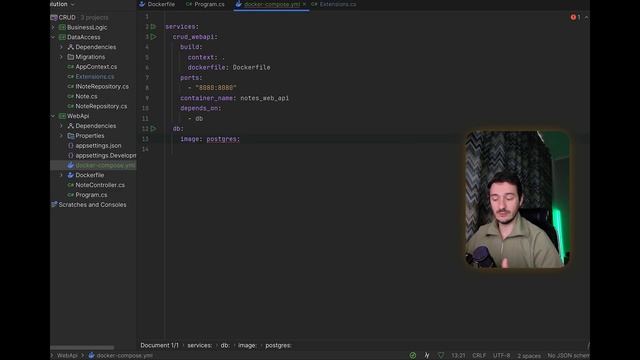This screenshot has width=640, height=360.
Task: Click the Migrations folder icon
Action: pyautogui.click(x=71, y=57)
